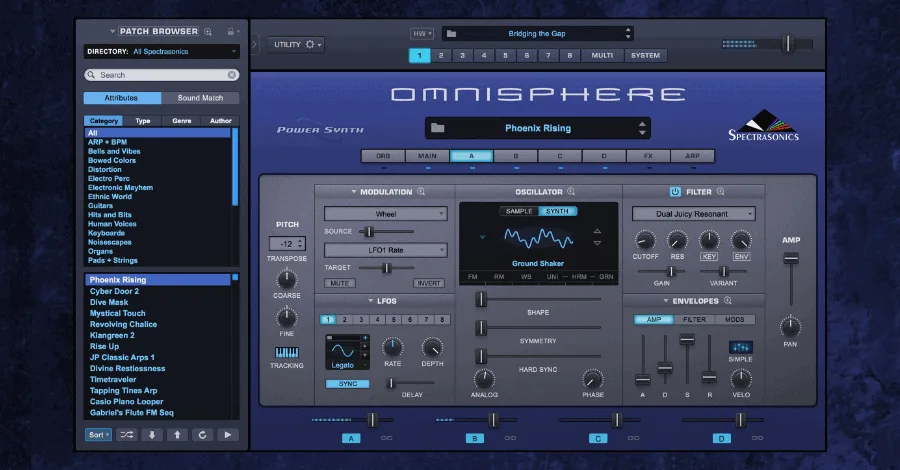
Task: Click the Patch Browser lock icon
Action: pyautogui.click(x=231, y=32)
